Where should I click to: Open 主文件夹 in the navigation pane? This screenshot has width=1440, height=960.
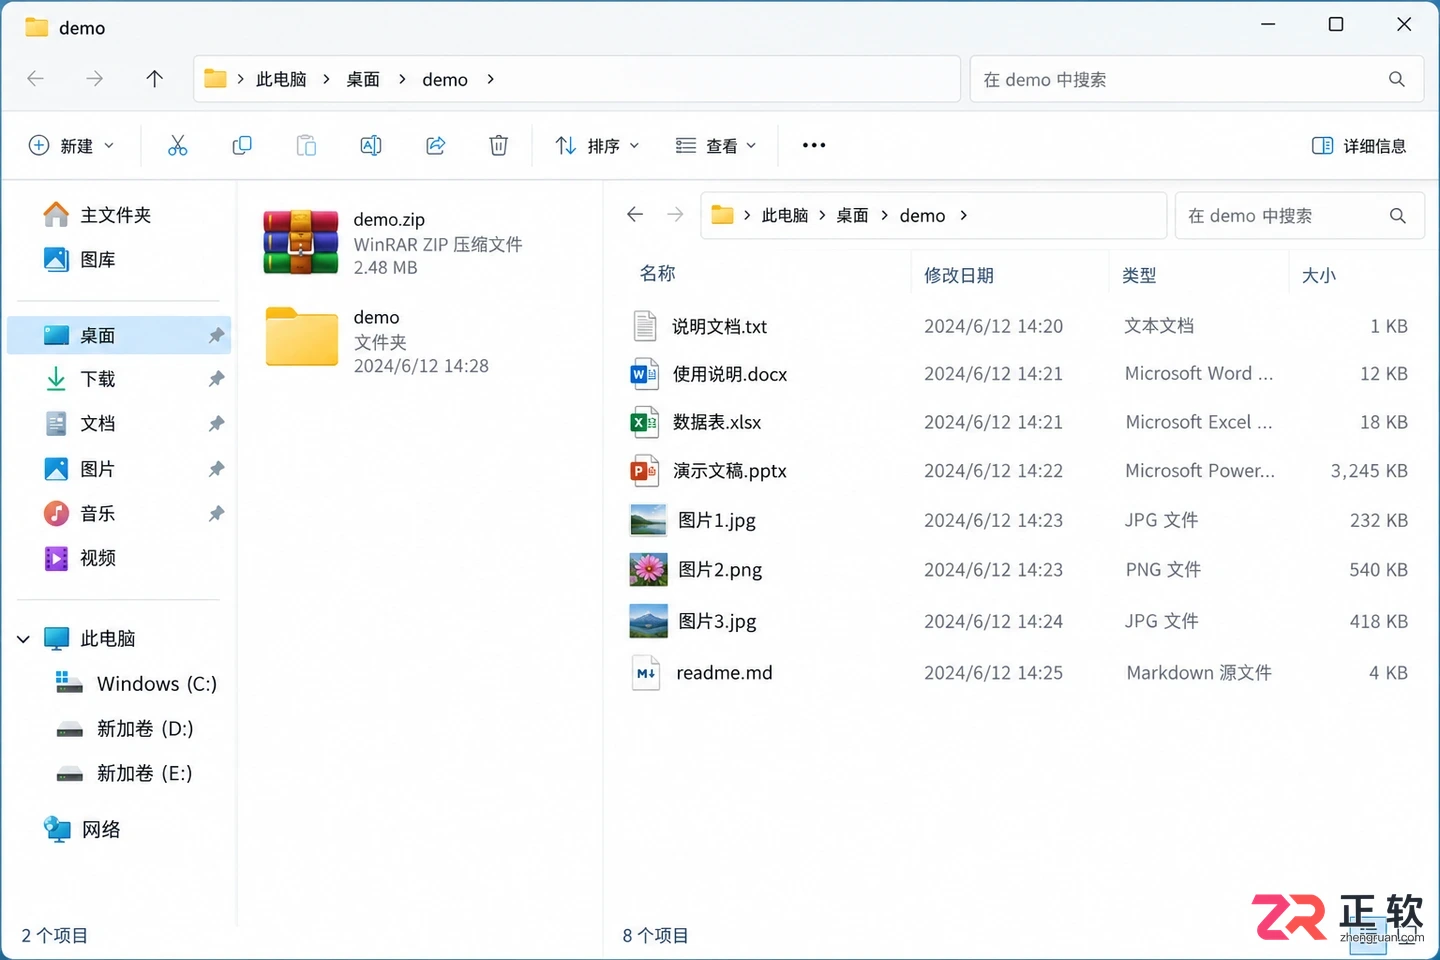(x=97, y=215)
